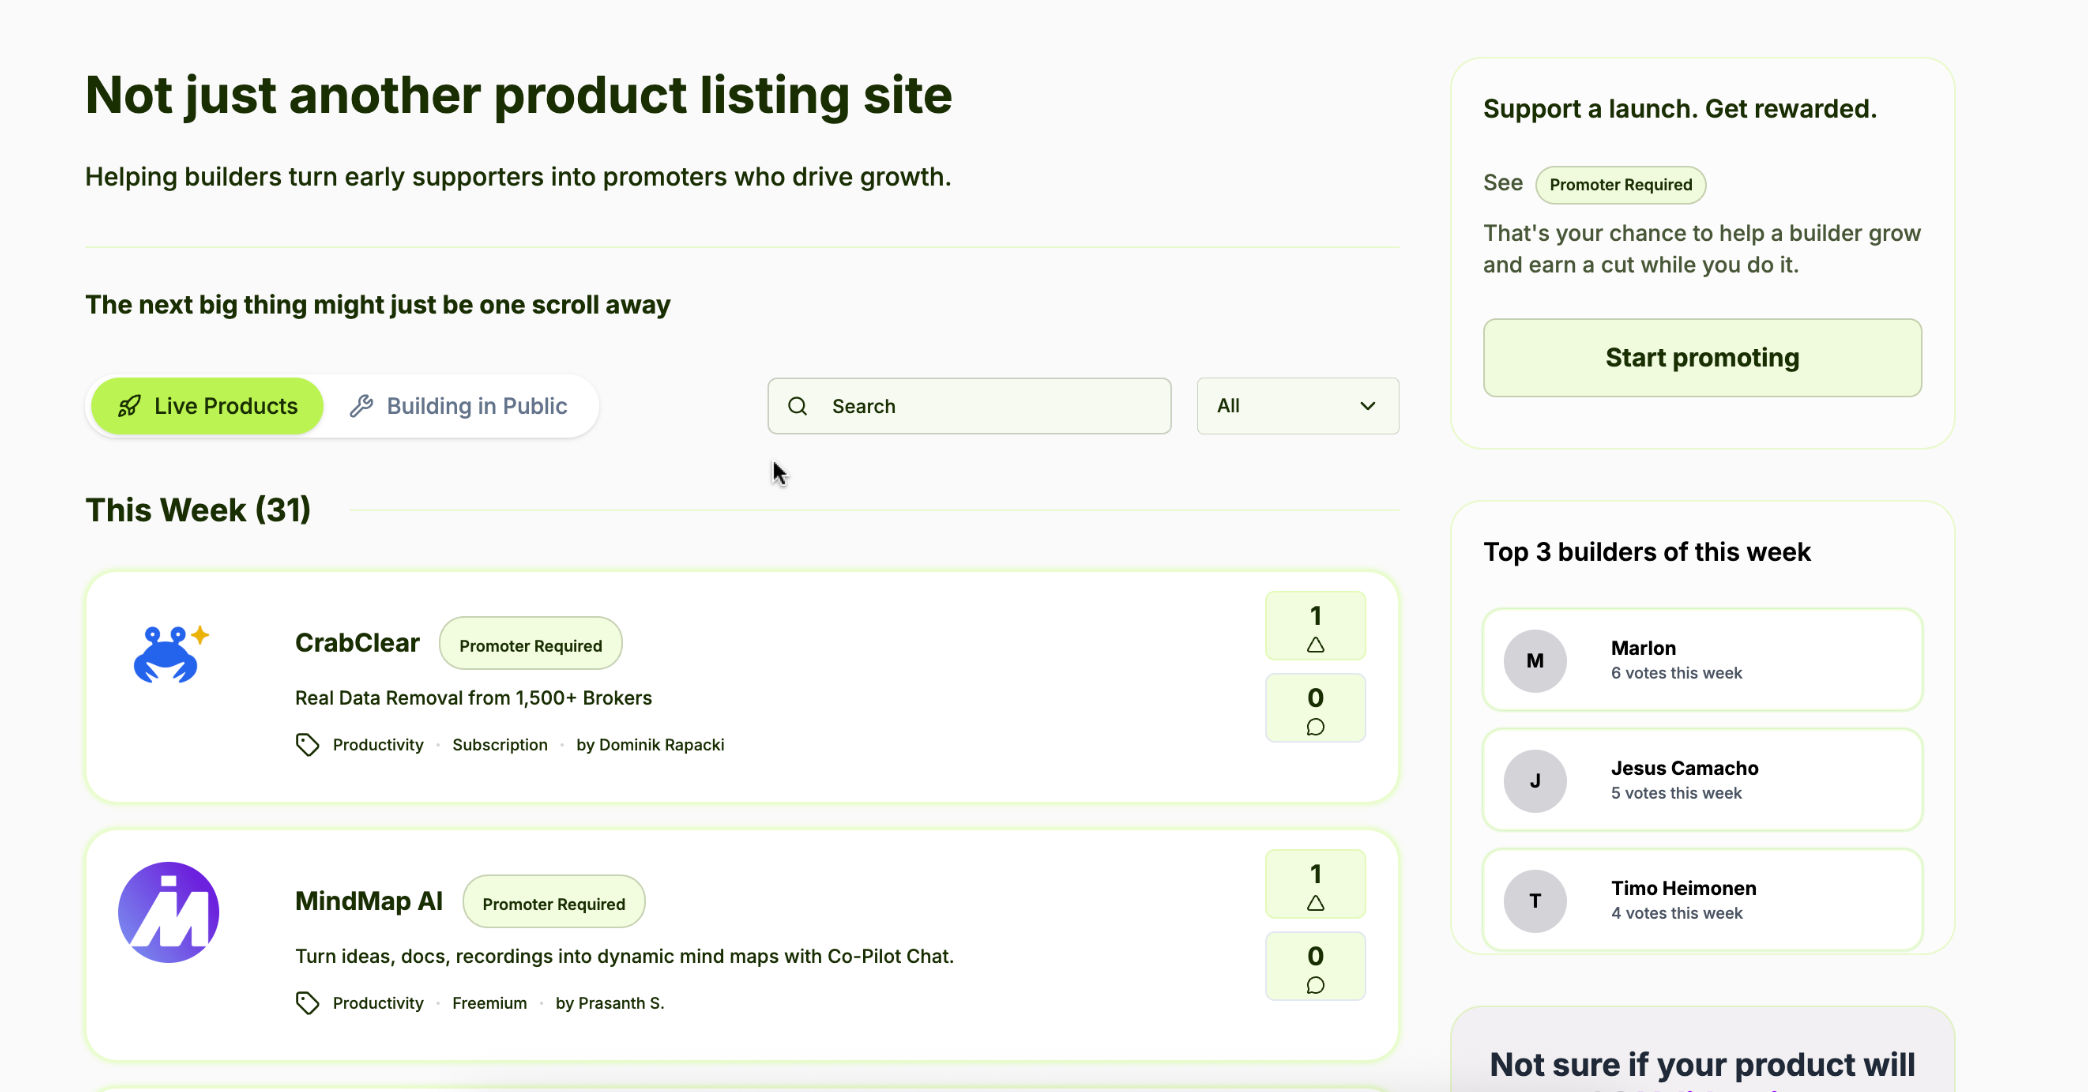Open the CrabClear product title
Viewport: 2088px width, 1092px height.
357,643
